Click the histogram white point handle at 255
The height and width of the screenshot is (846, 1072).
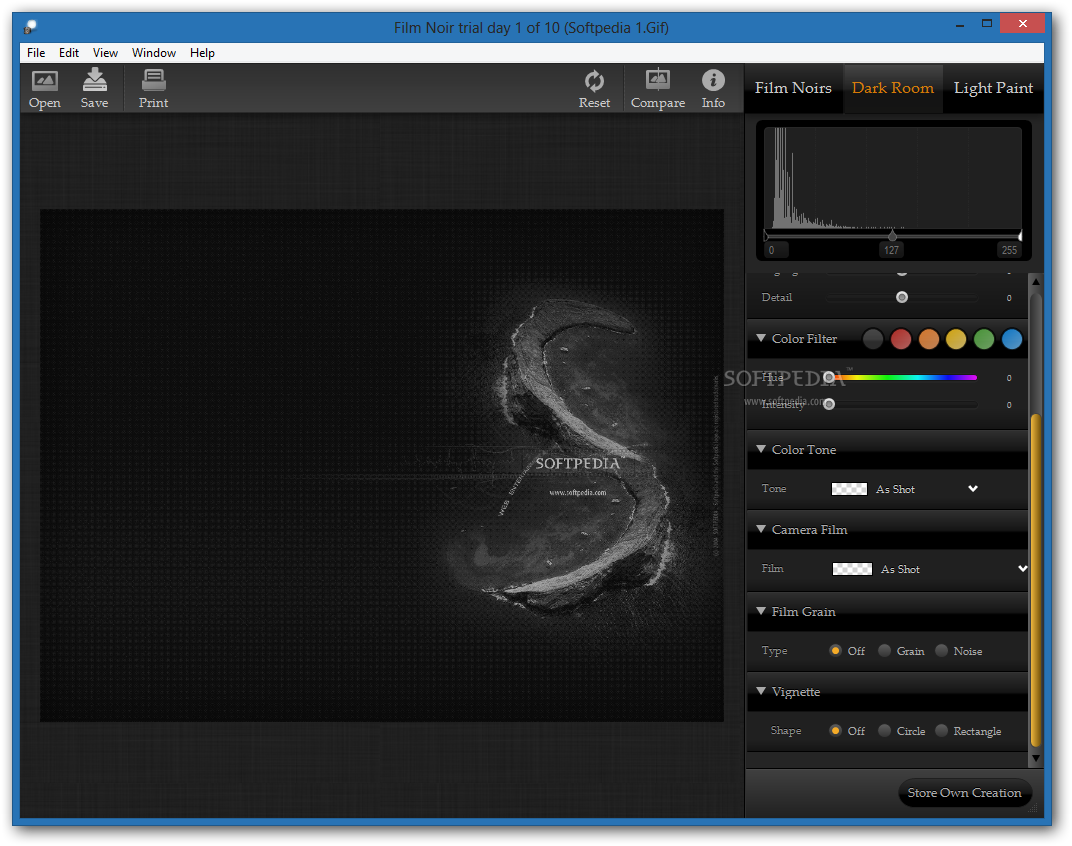click(1019, 236)
